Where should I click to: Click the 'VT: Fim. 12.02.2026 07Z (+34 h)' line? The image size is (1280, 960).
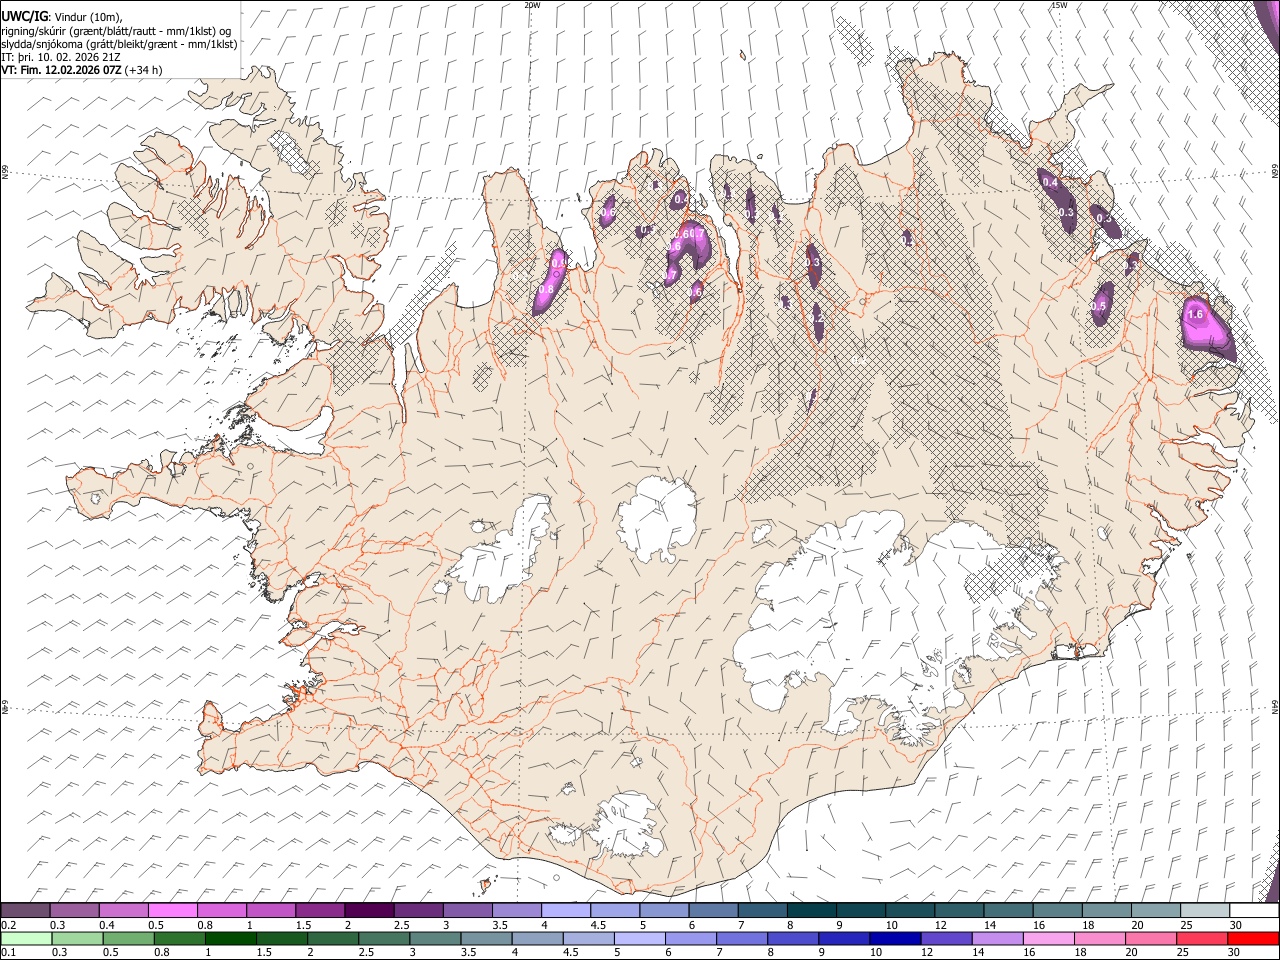pos(82,70)
